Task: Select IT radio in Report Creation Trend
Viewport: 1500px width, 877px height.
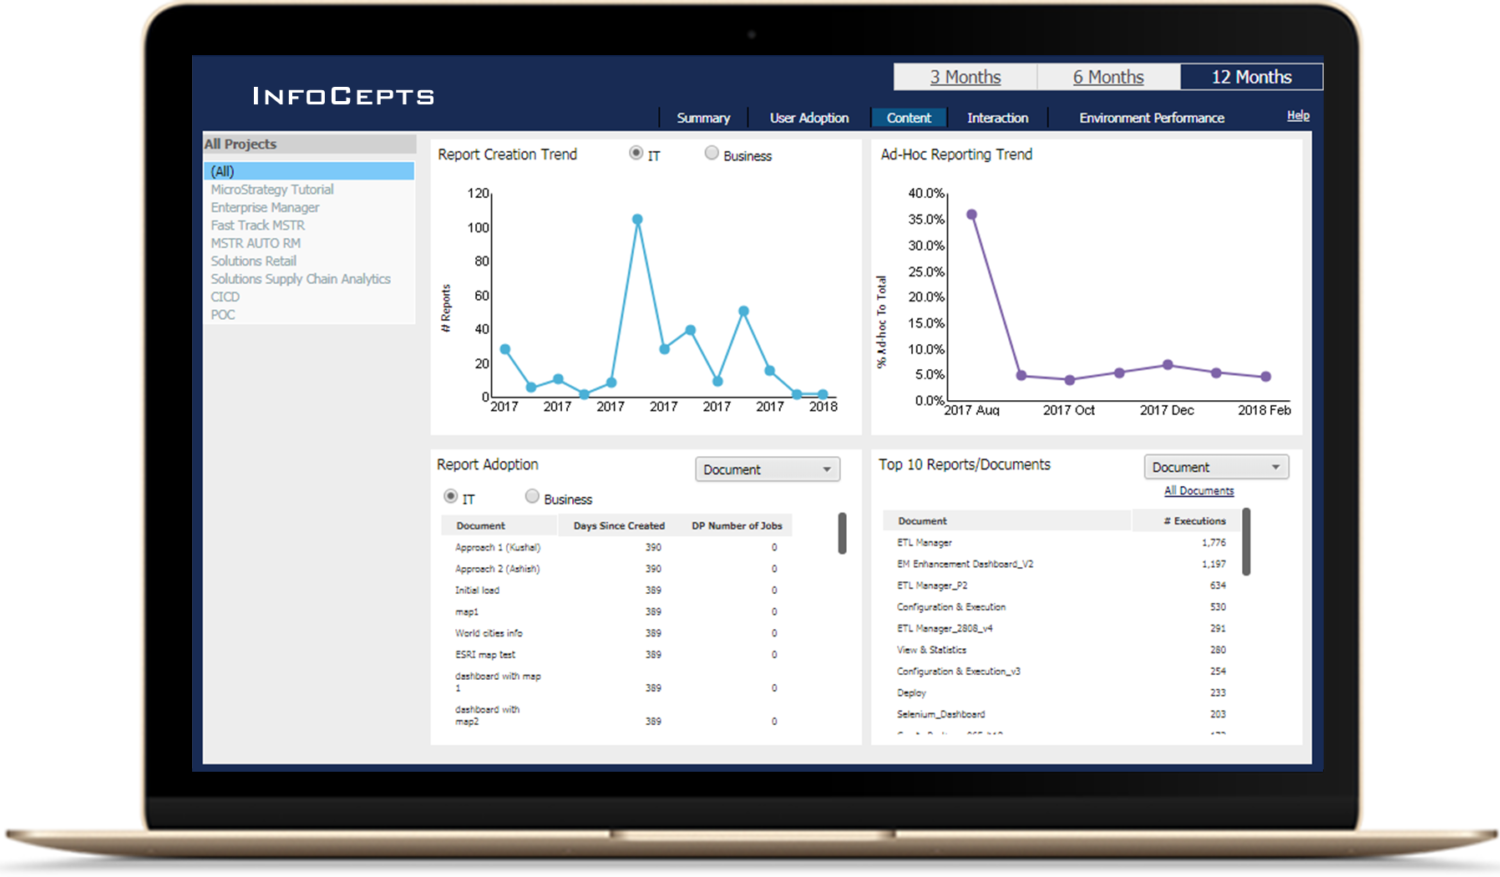Action: [x=636, y=153]
